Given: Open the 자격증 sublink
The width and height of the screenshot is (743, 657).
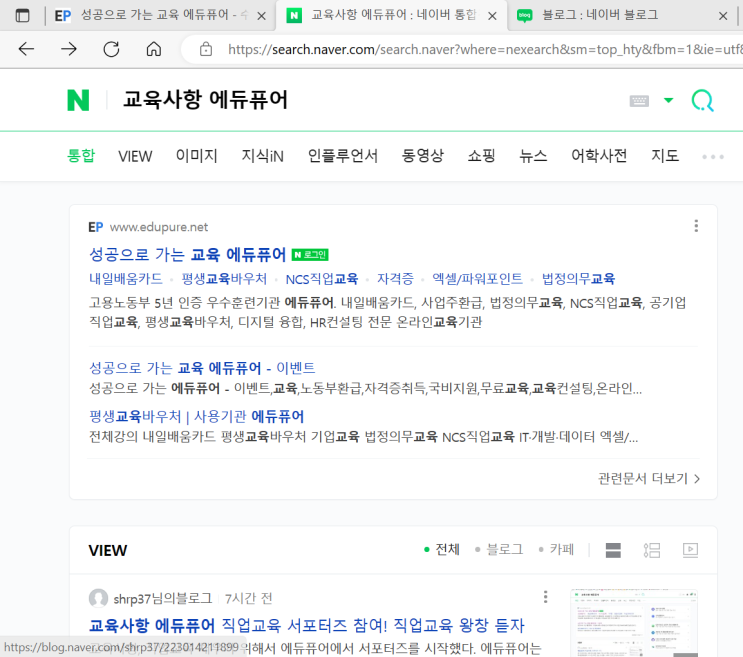Looking at the screenshot, I should click(395, 279).
